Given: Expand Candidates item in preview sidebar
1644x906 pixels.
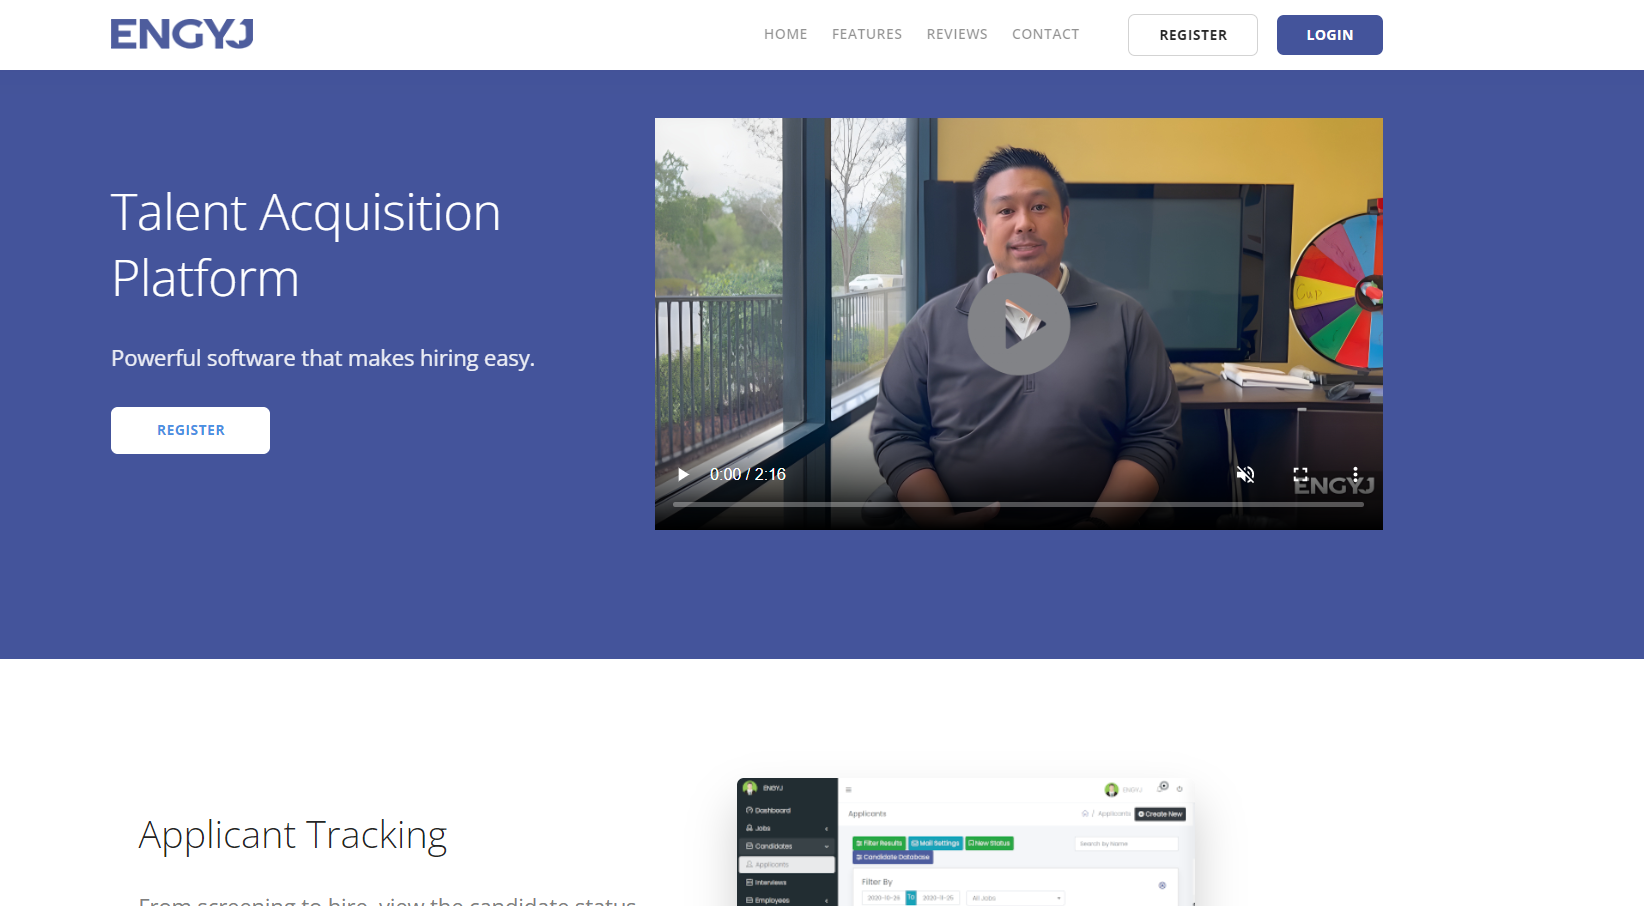Looking at the screenshot, I should pos(787,846).
